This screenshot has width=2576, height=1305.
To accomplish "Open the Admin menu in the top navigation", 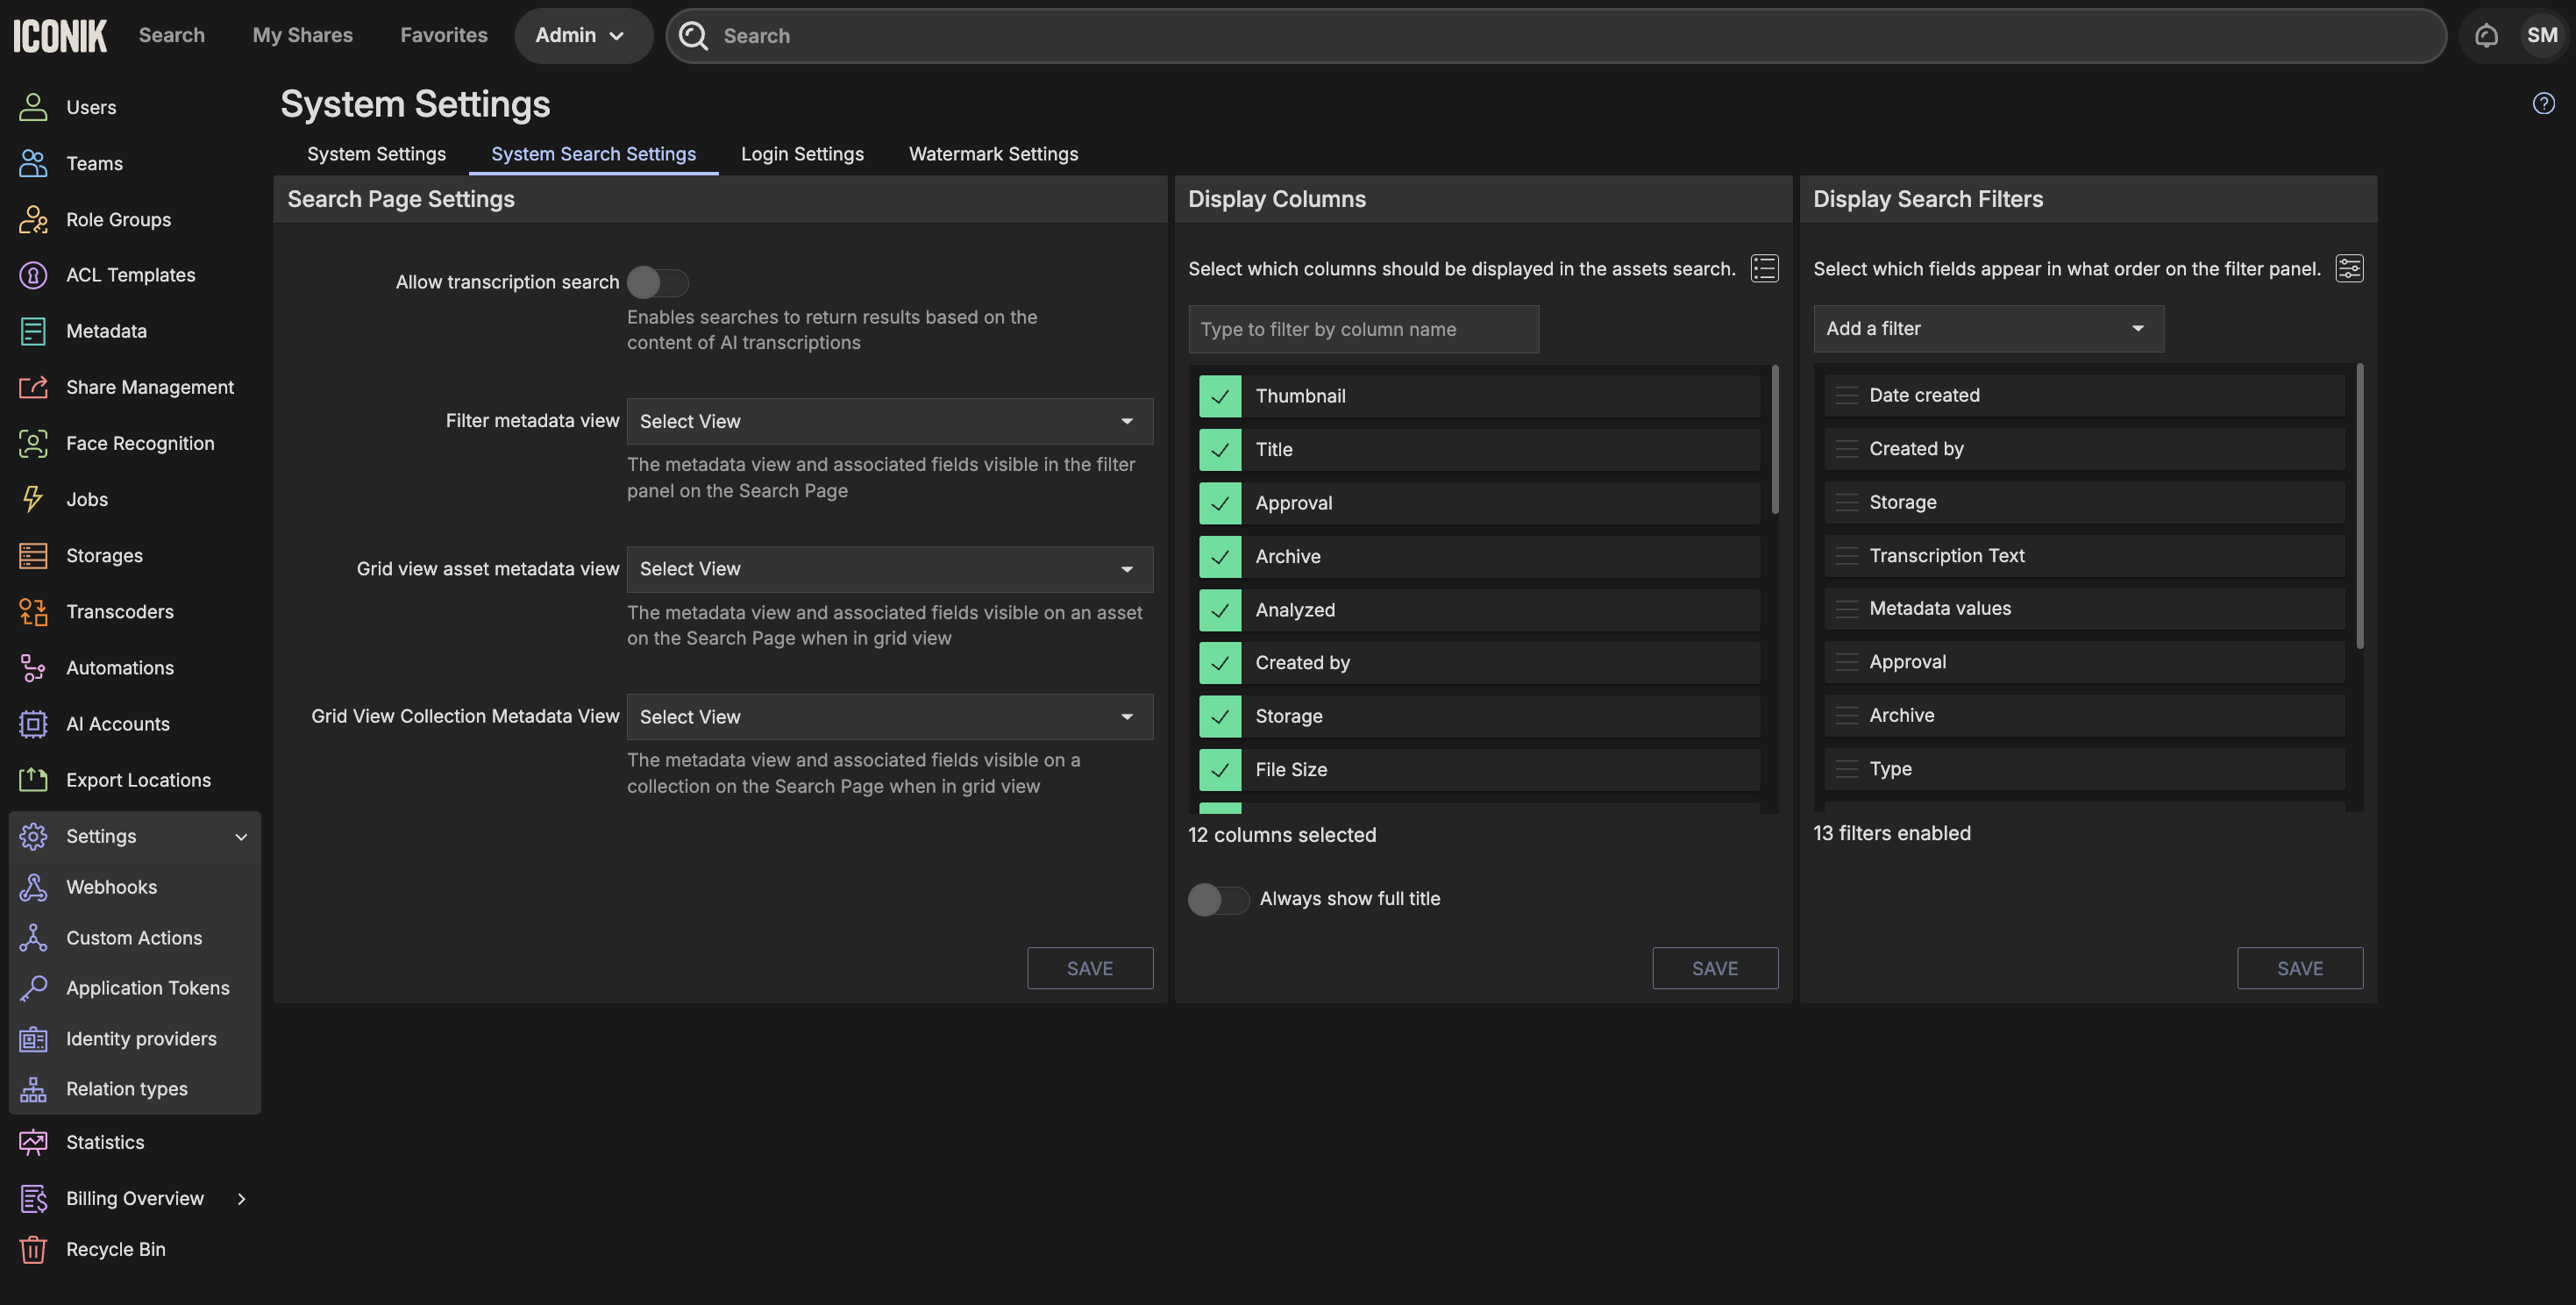I will click(x=581, y=36).
